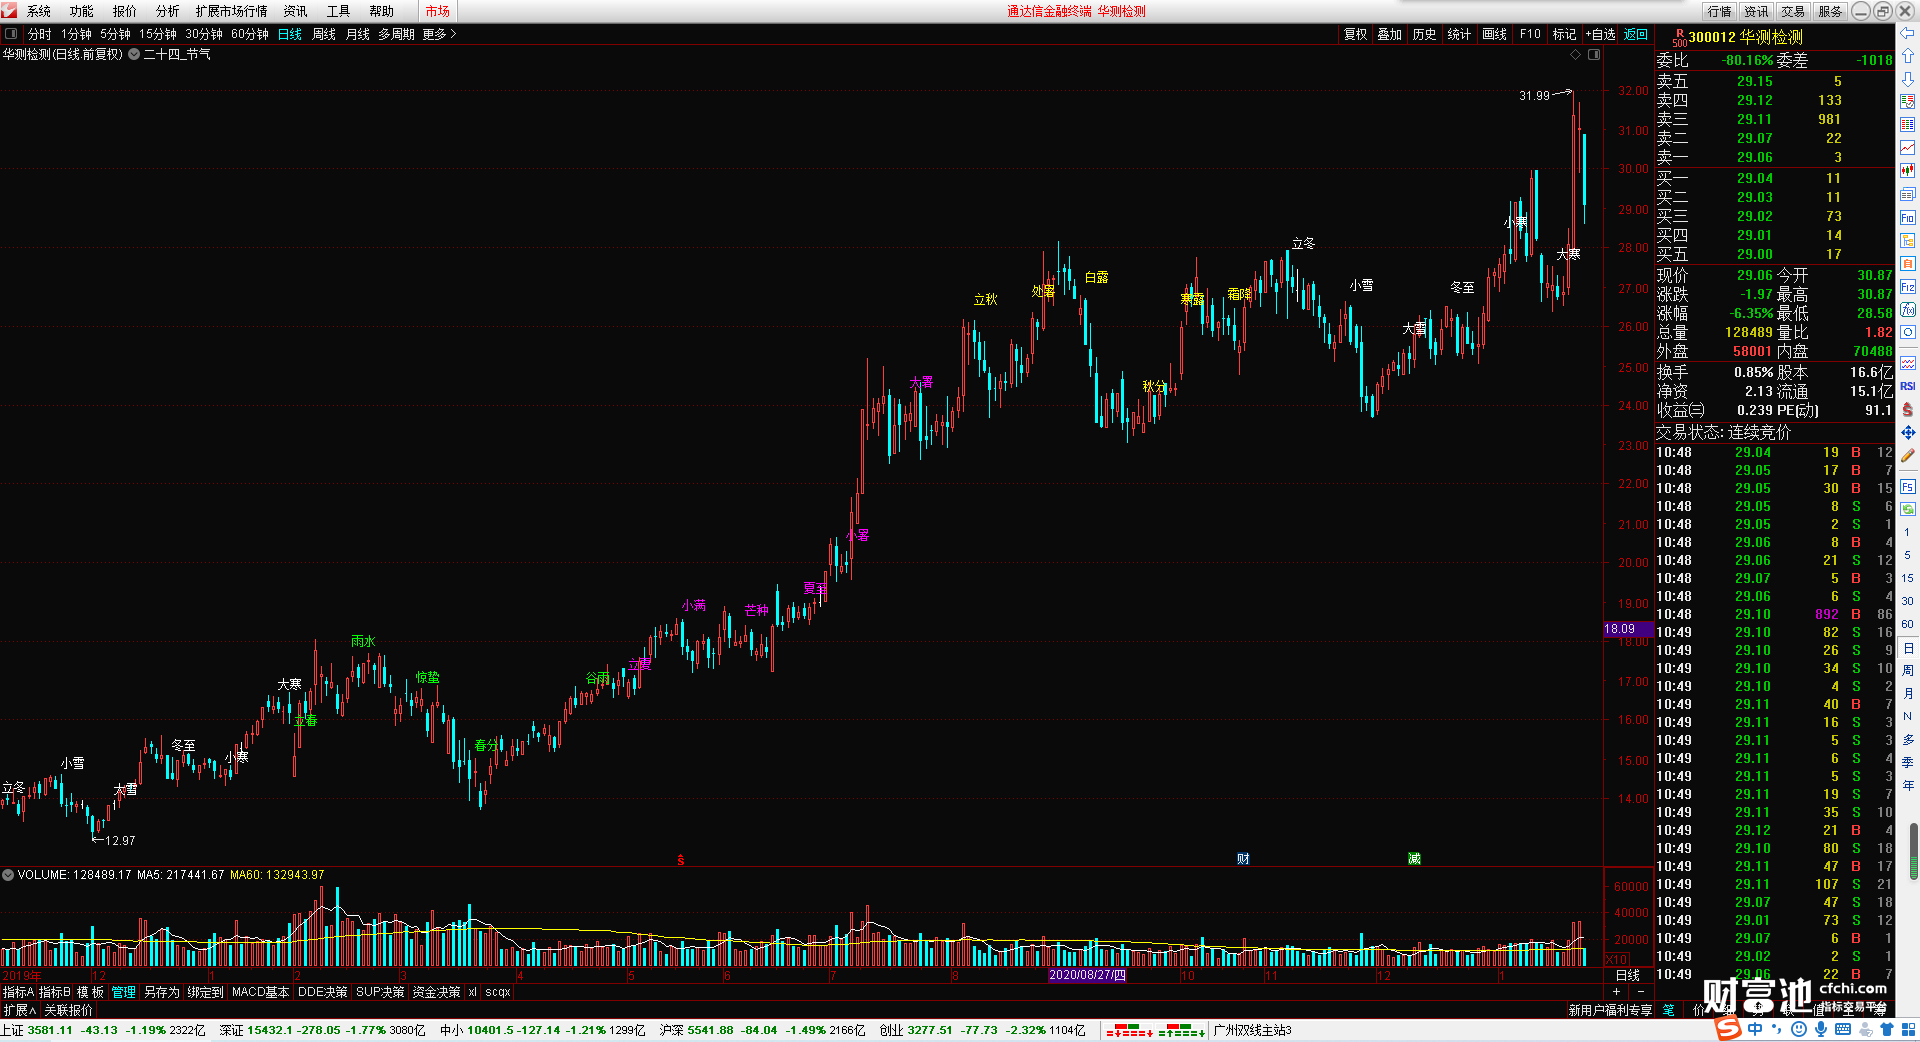The image size is (1920, 1042).
Task: Click the blue move cross-arrows icon
Action: tap(1907, 432)
